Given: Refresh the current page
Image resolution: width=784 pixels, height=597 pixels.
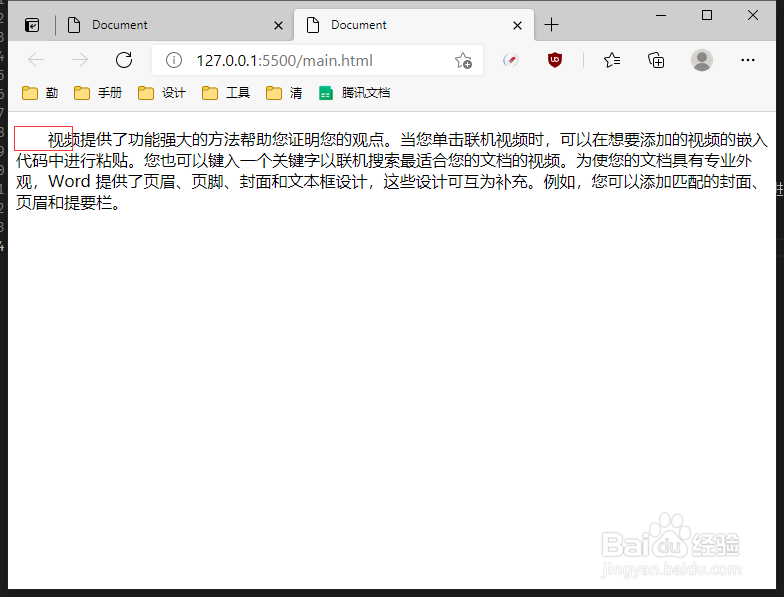Looking at the screenshot, I should pos(124,60).
